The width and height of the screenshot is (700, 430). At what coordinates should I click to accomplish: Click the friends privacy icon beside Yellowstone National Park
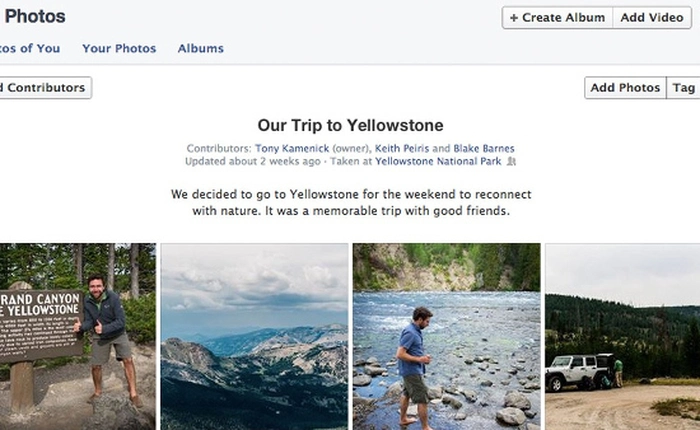tap(512, 161)
